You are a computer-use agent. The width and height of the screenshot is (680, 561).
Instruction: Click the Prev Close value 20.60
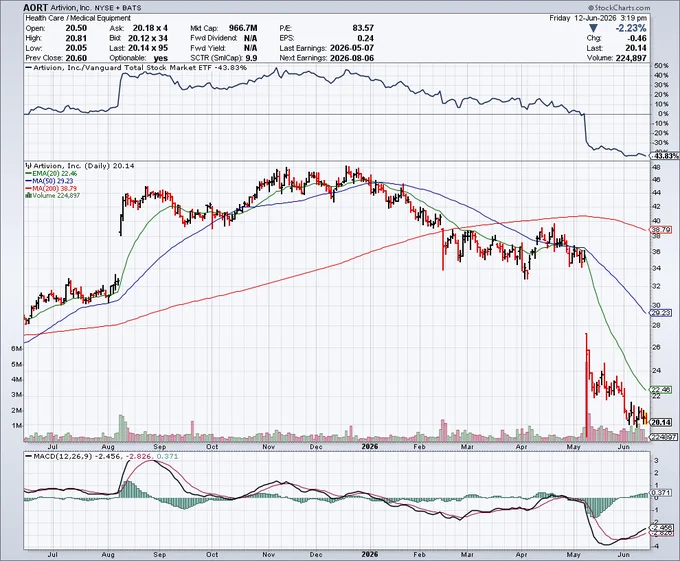(76, 58)
